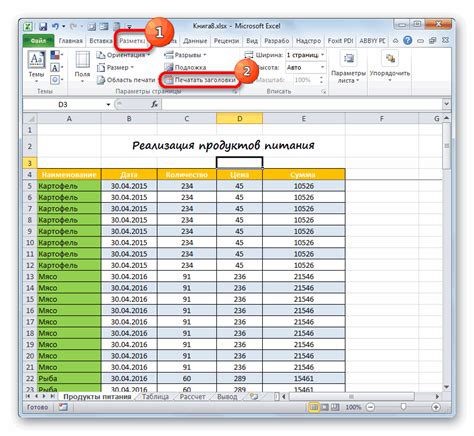Click Область печати print area button
The height and width of the screenshot is (436, 474).
[x=126, y=80]
